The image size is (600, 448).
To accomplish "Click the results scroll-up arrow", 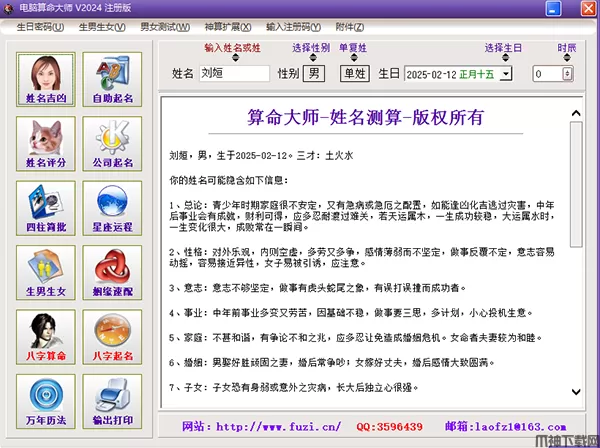I will (576, 114).
